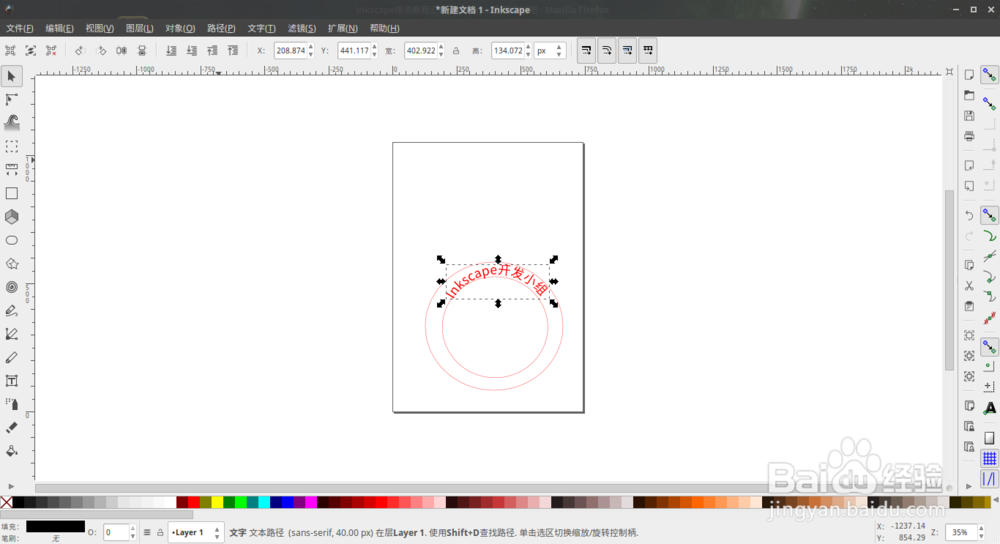Select the Ellipse tool

click(x=11, y=240)
